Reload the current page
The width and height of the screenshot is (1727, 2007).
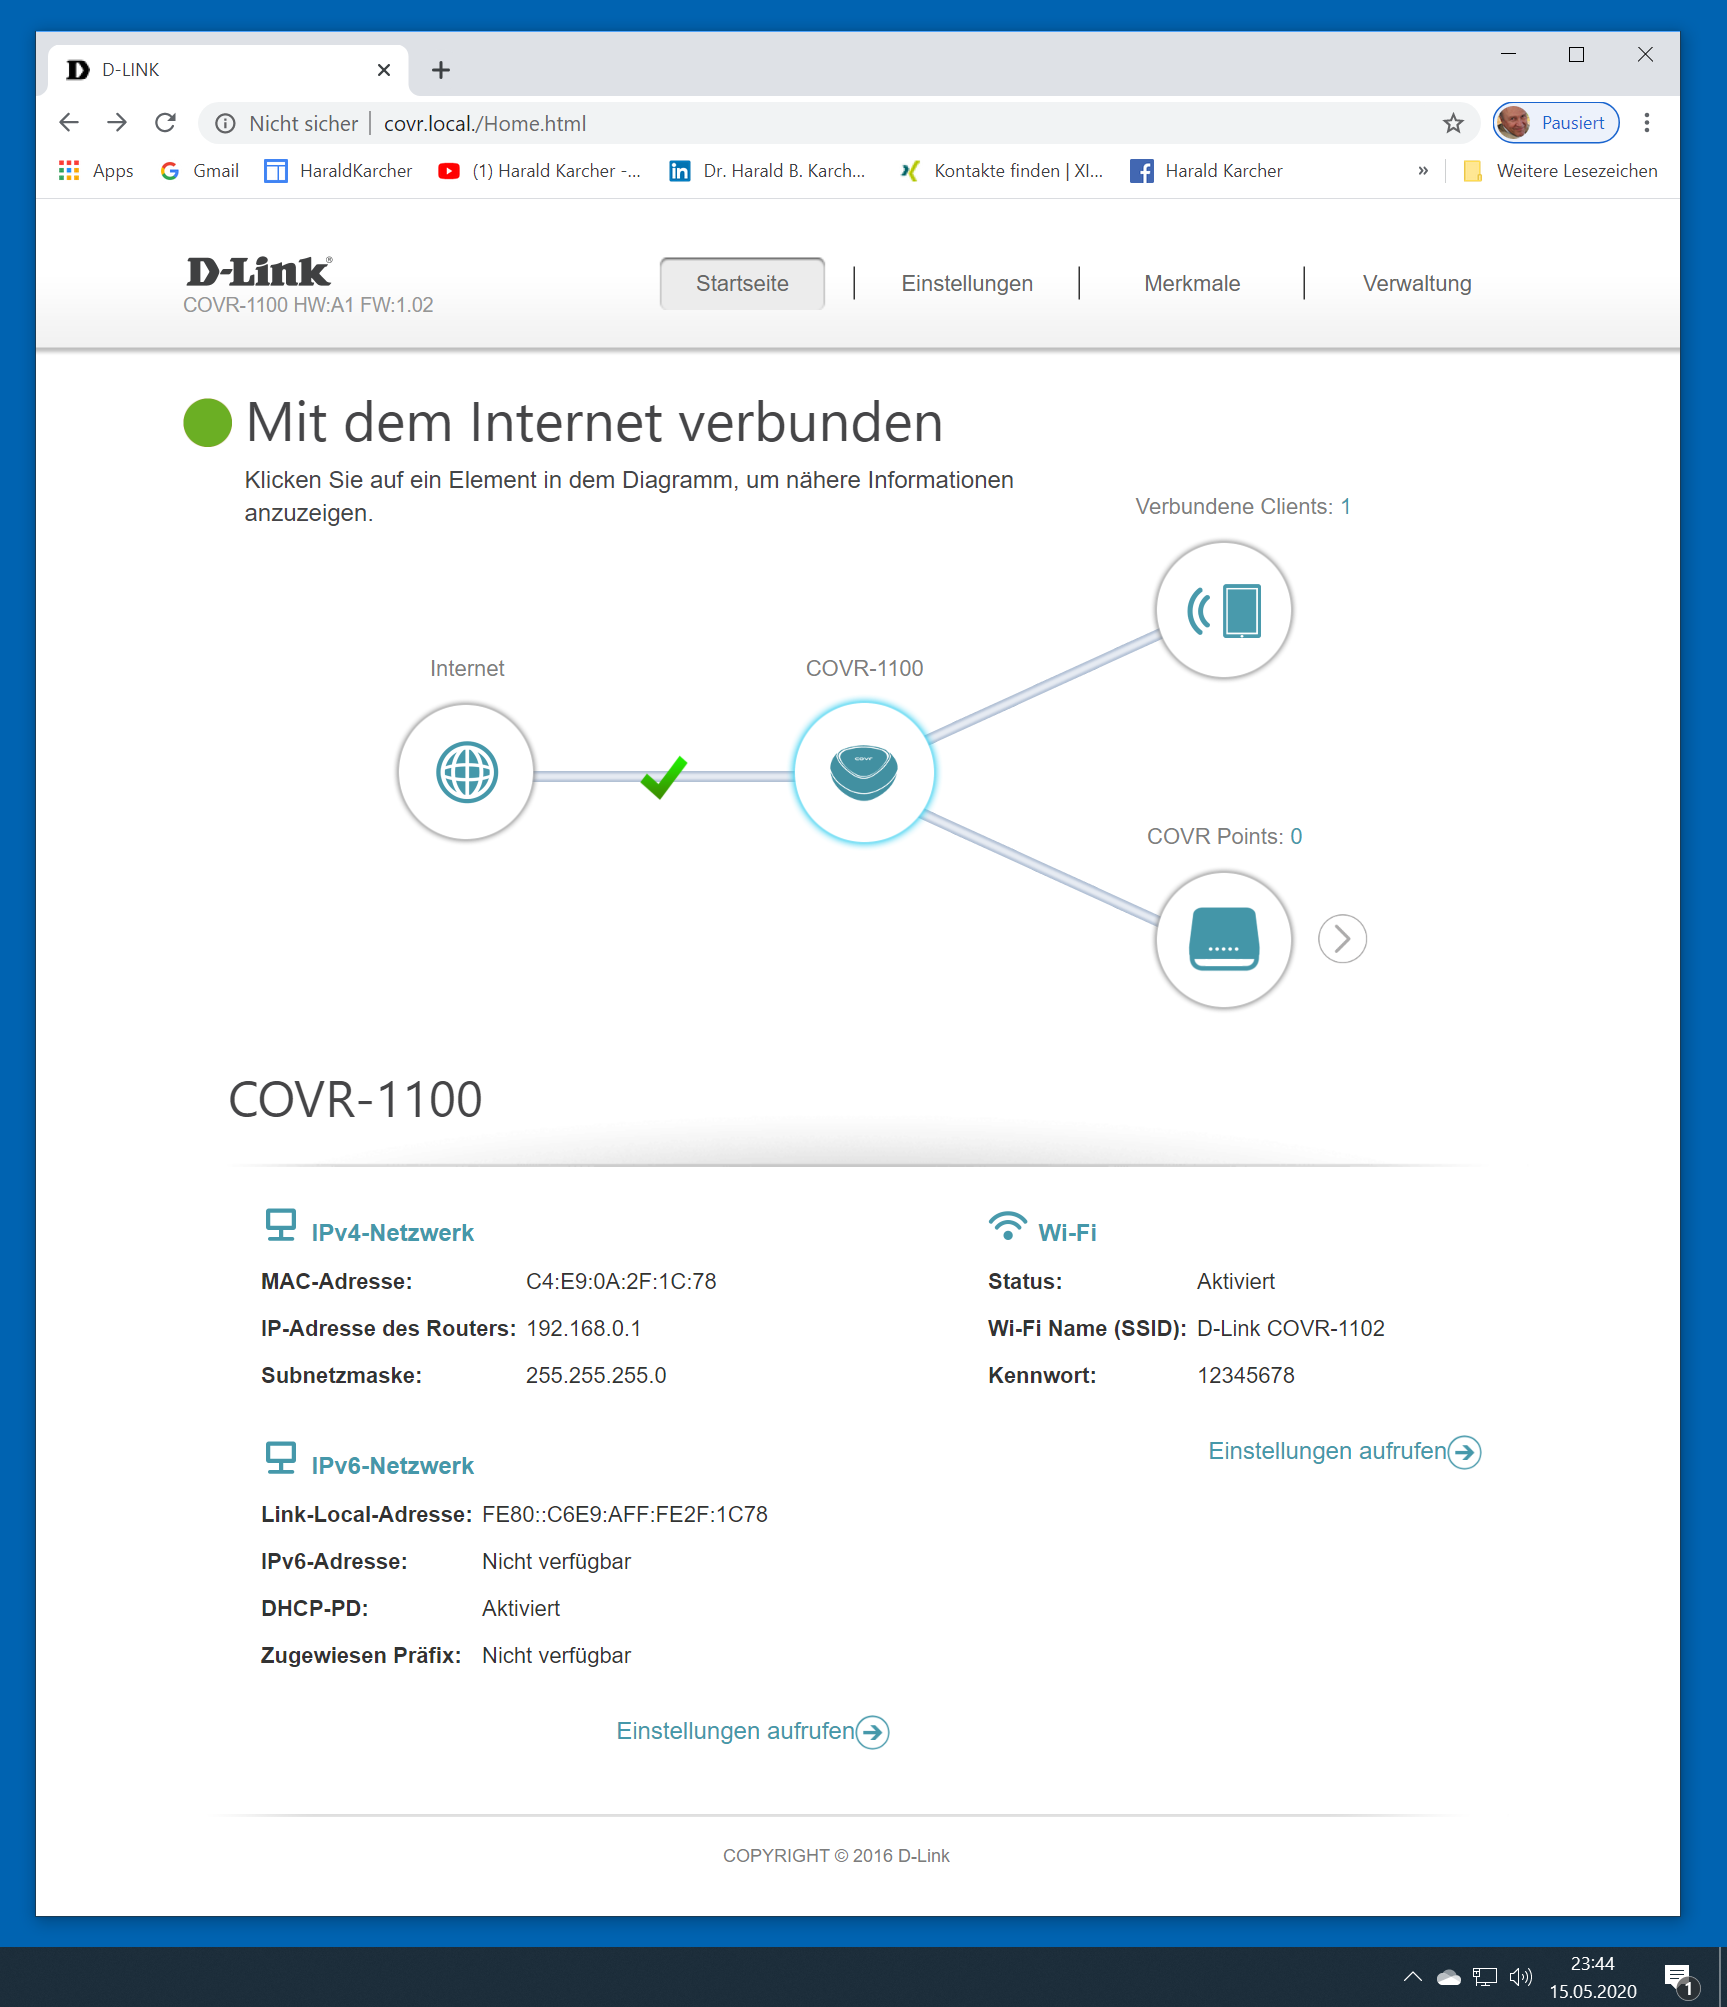166,123
